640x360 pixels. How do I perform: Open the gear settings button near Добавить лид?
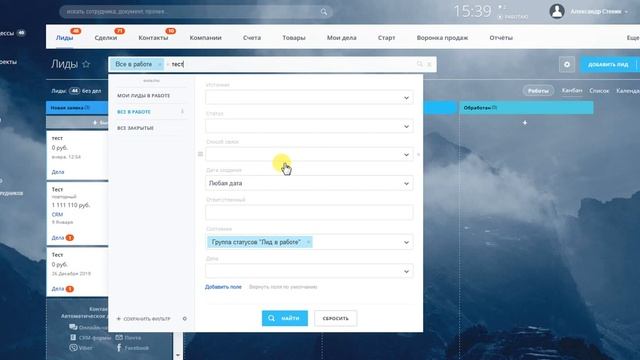pos(567,64)
